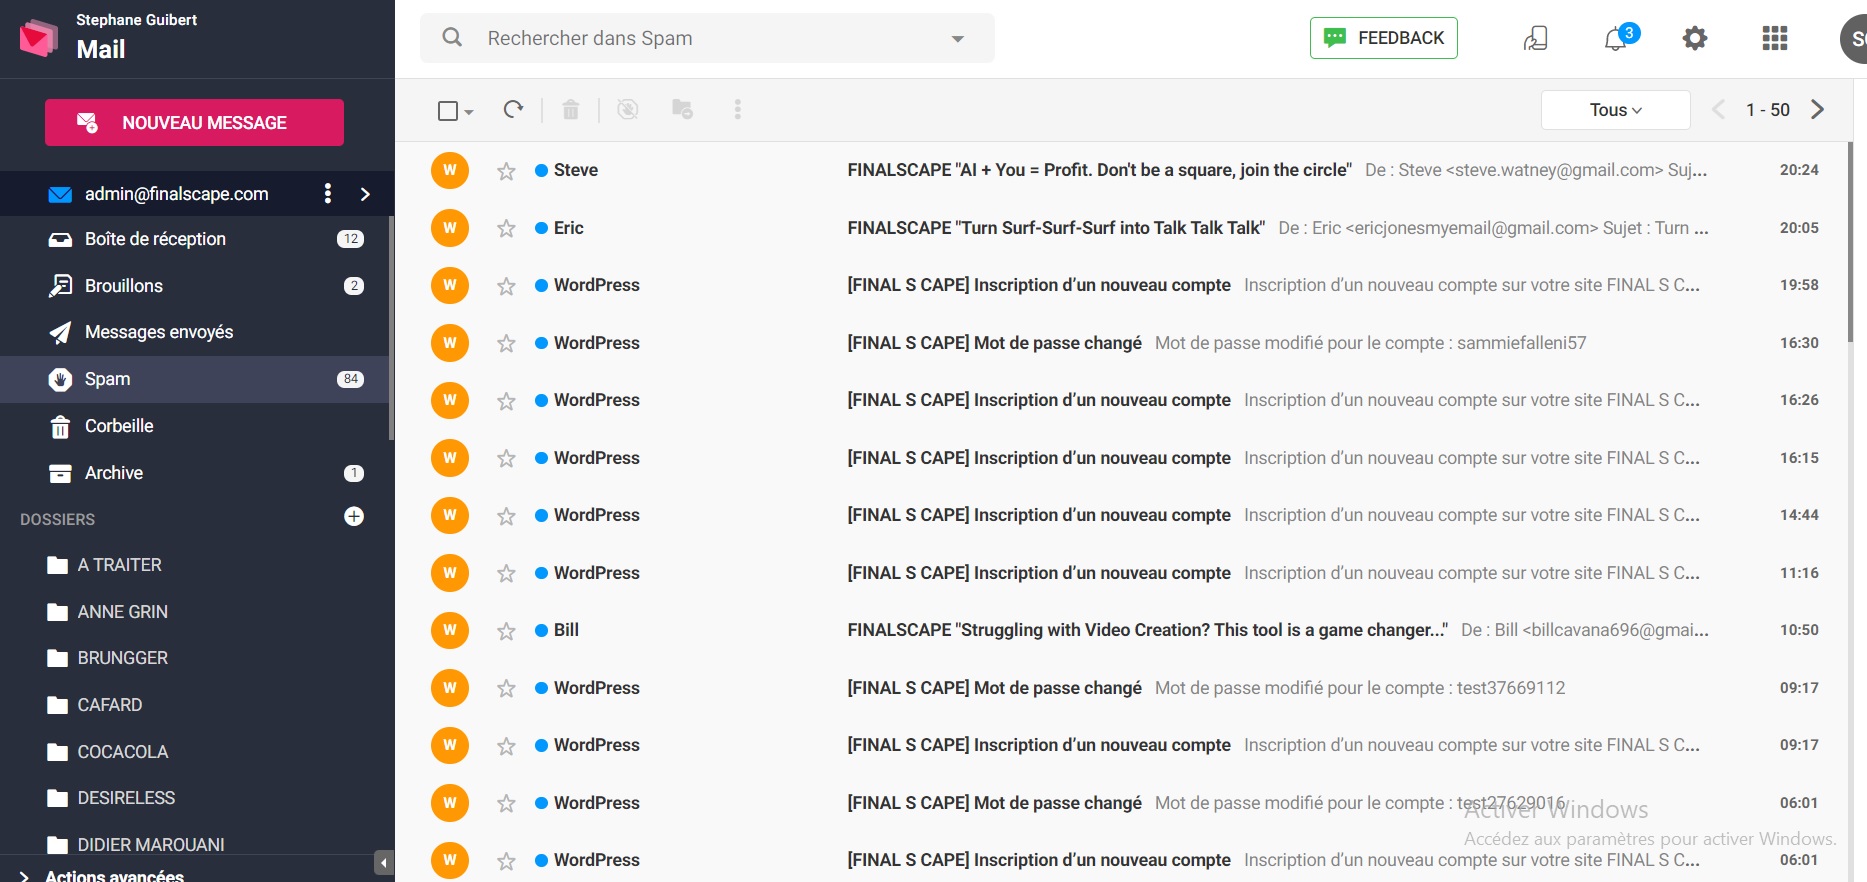Screen dimensions: 1867x882
Task: Click the avatar of Bill's email
Action: coord(450,630)
